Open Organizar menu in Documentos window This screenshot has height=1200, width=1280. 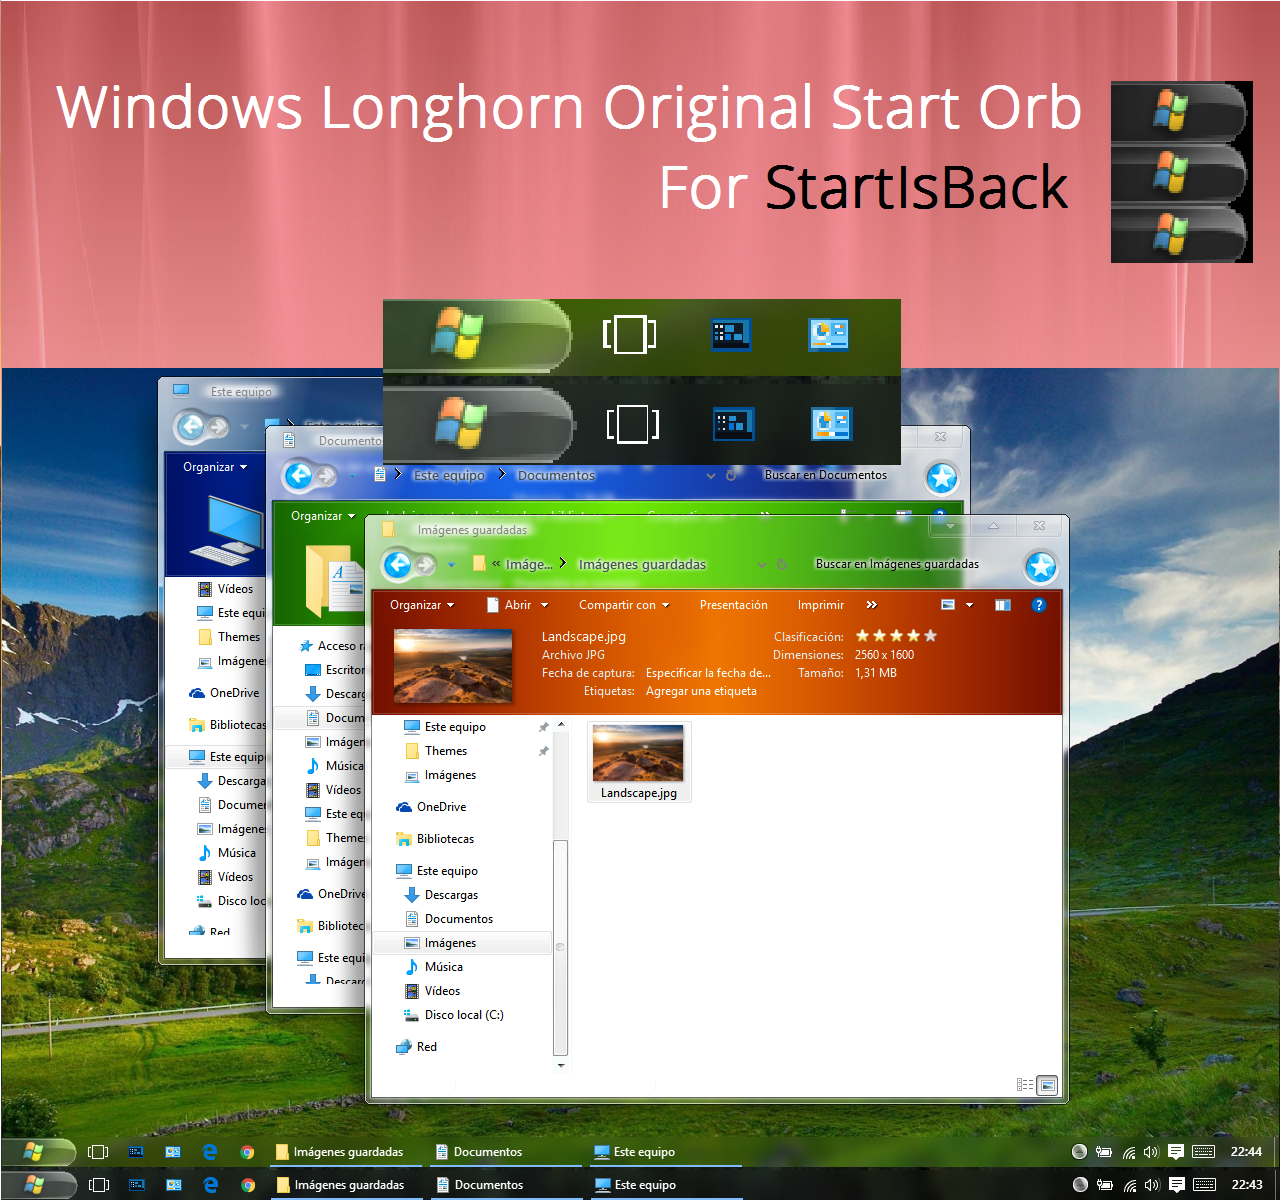[323, 516]
